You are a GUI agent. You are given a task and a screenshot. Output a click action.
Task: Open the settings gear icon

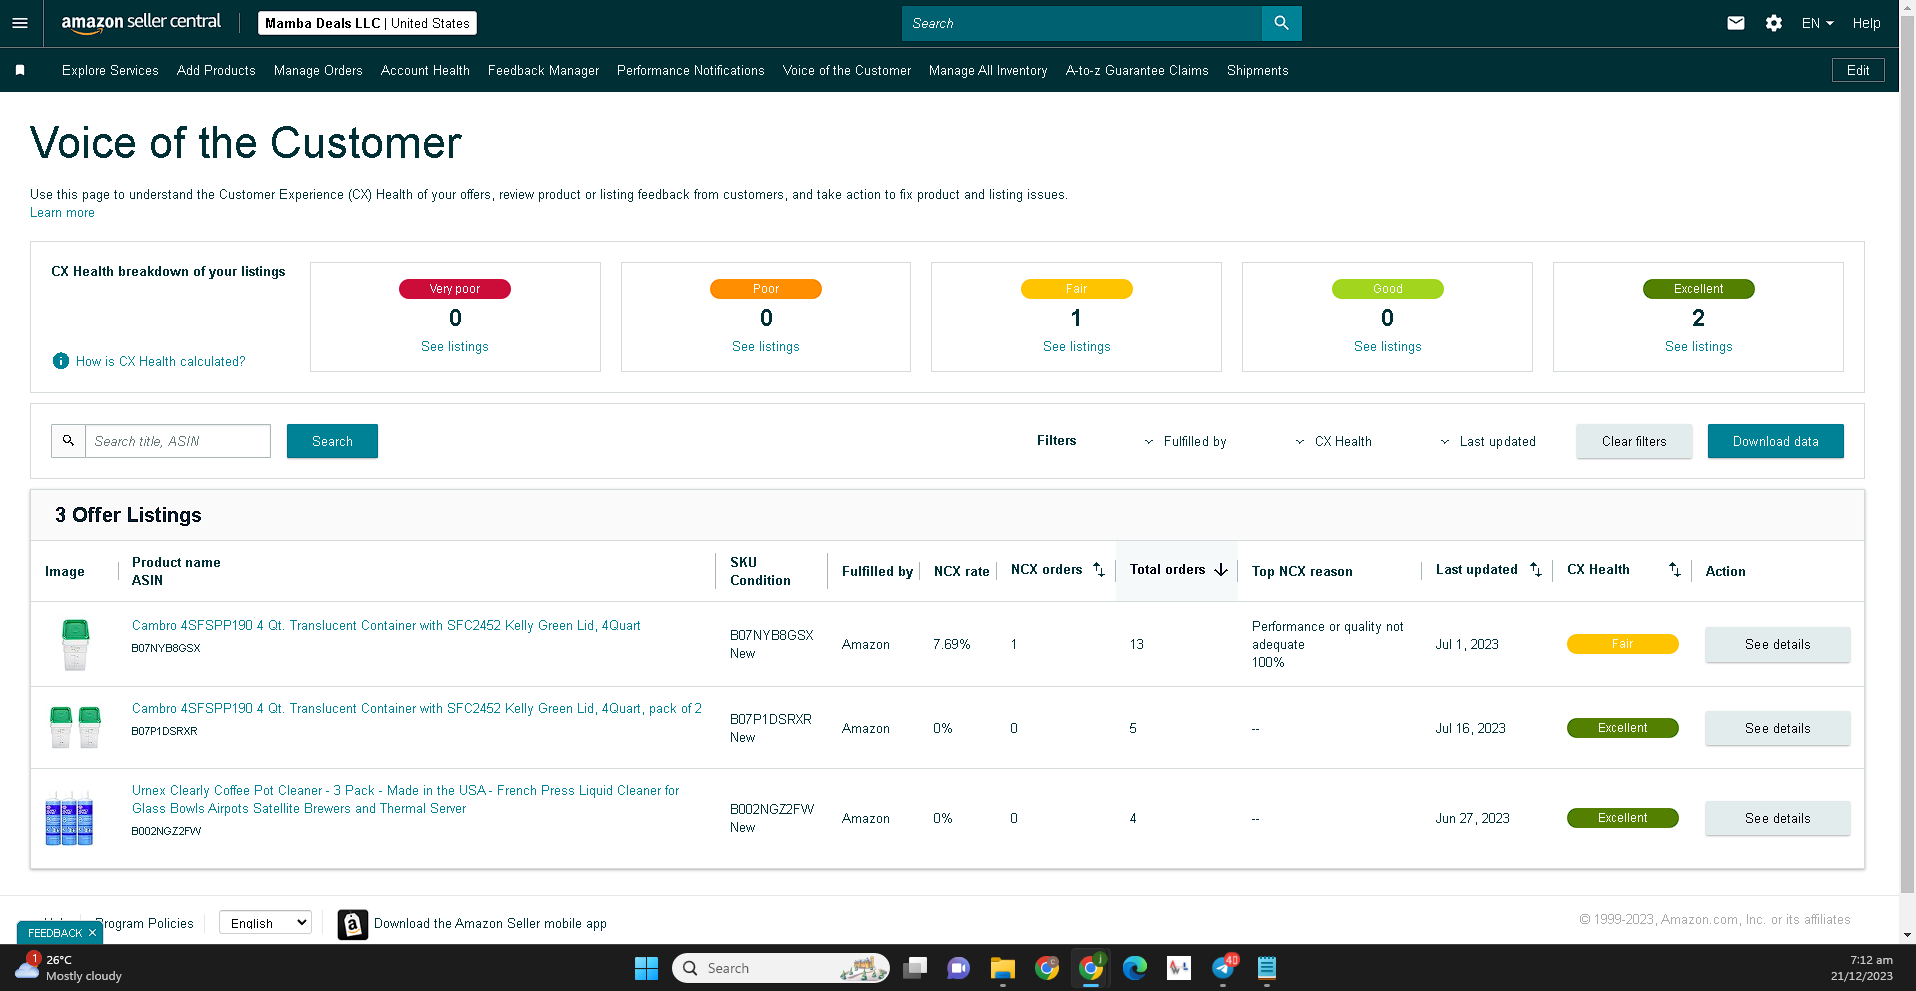tap(1774, 23)
